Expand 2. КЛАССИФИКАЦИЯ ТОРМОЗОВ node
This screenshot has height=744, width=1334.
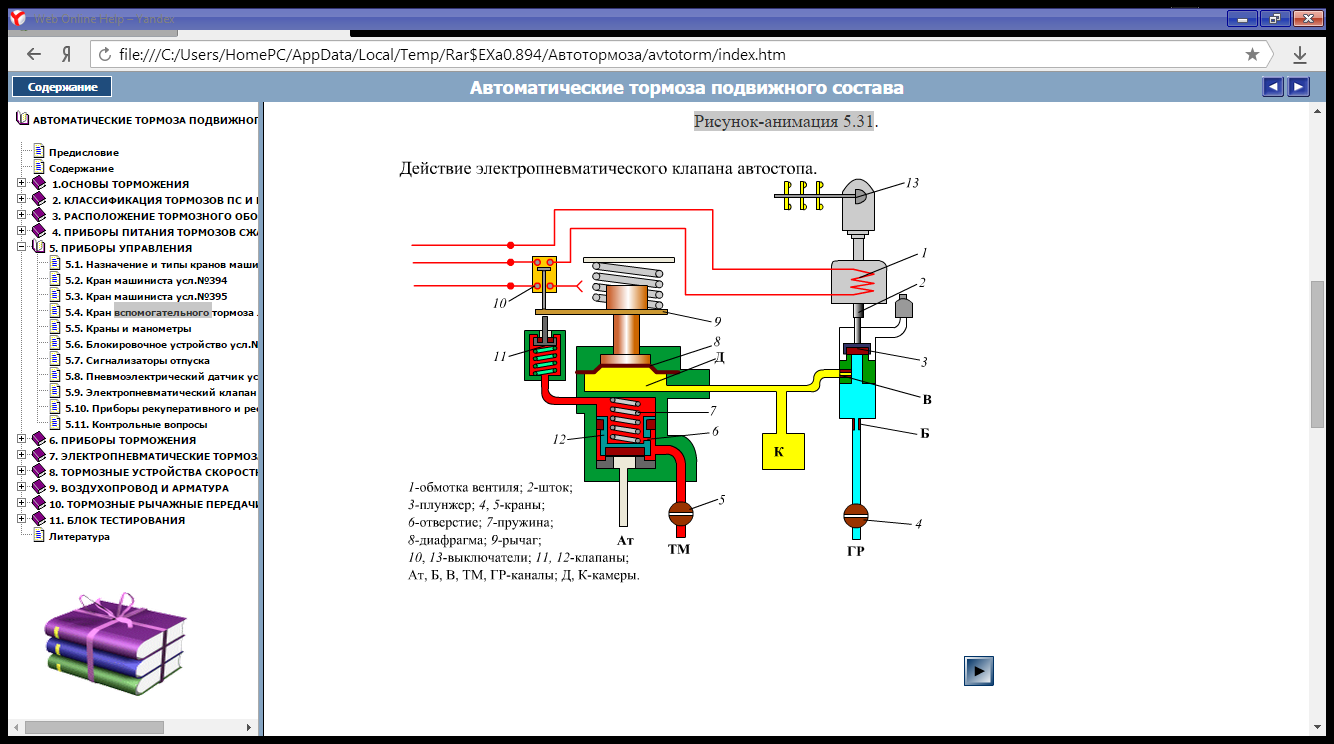click(x=22, y=200)
